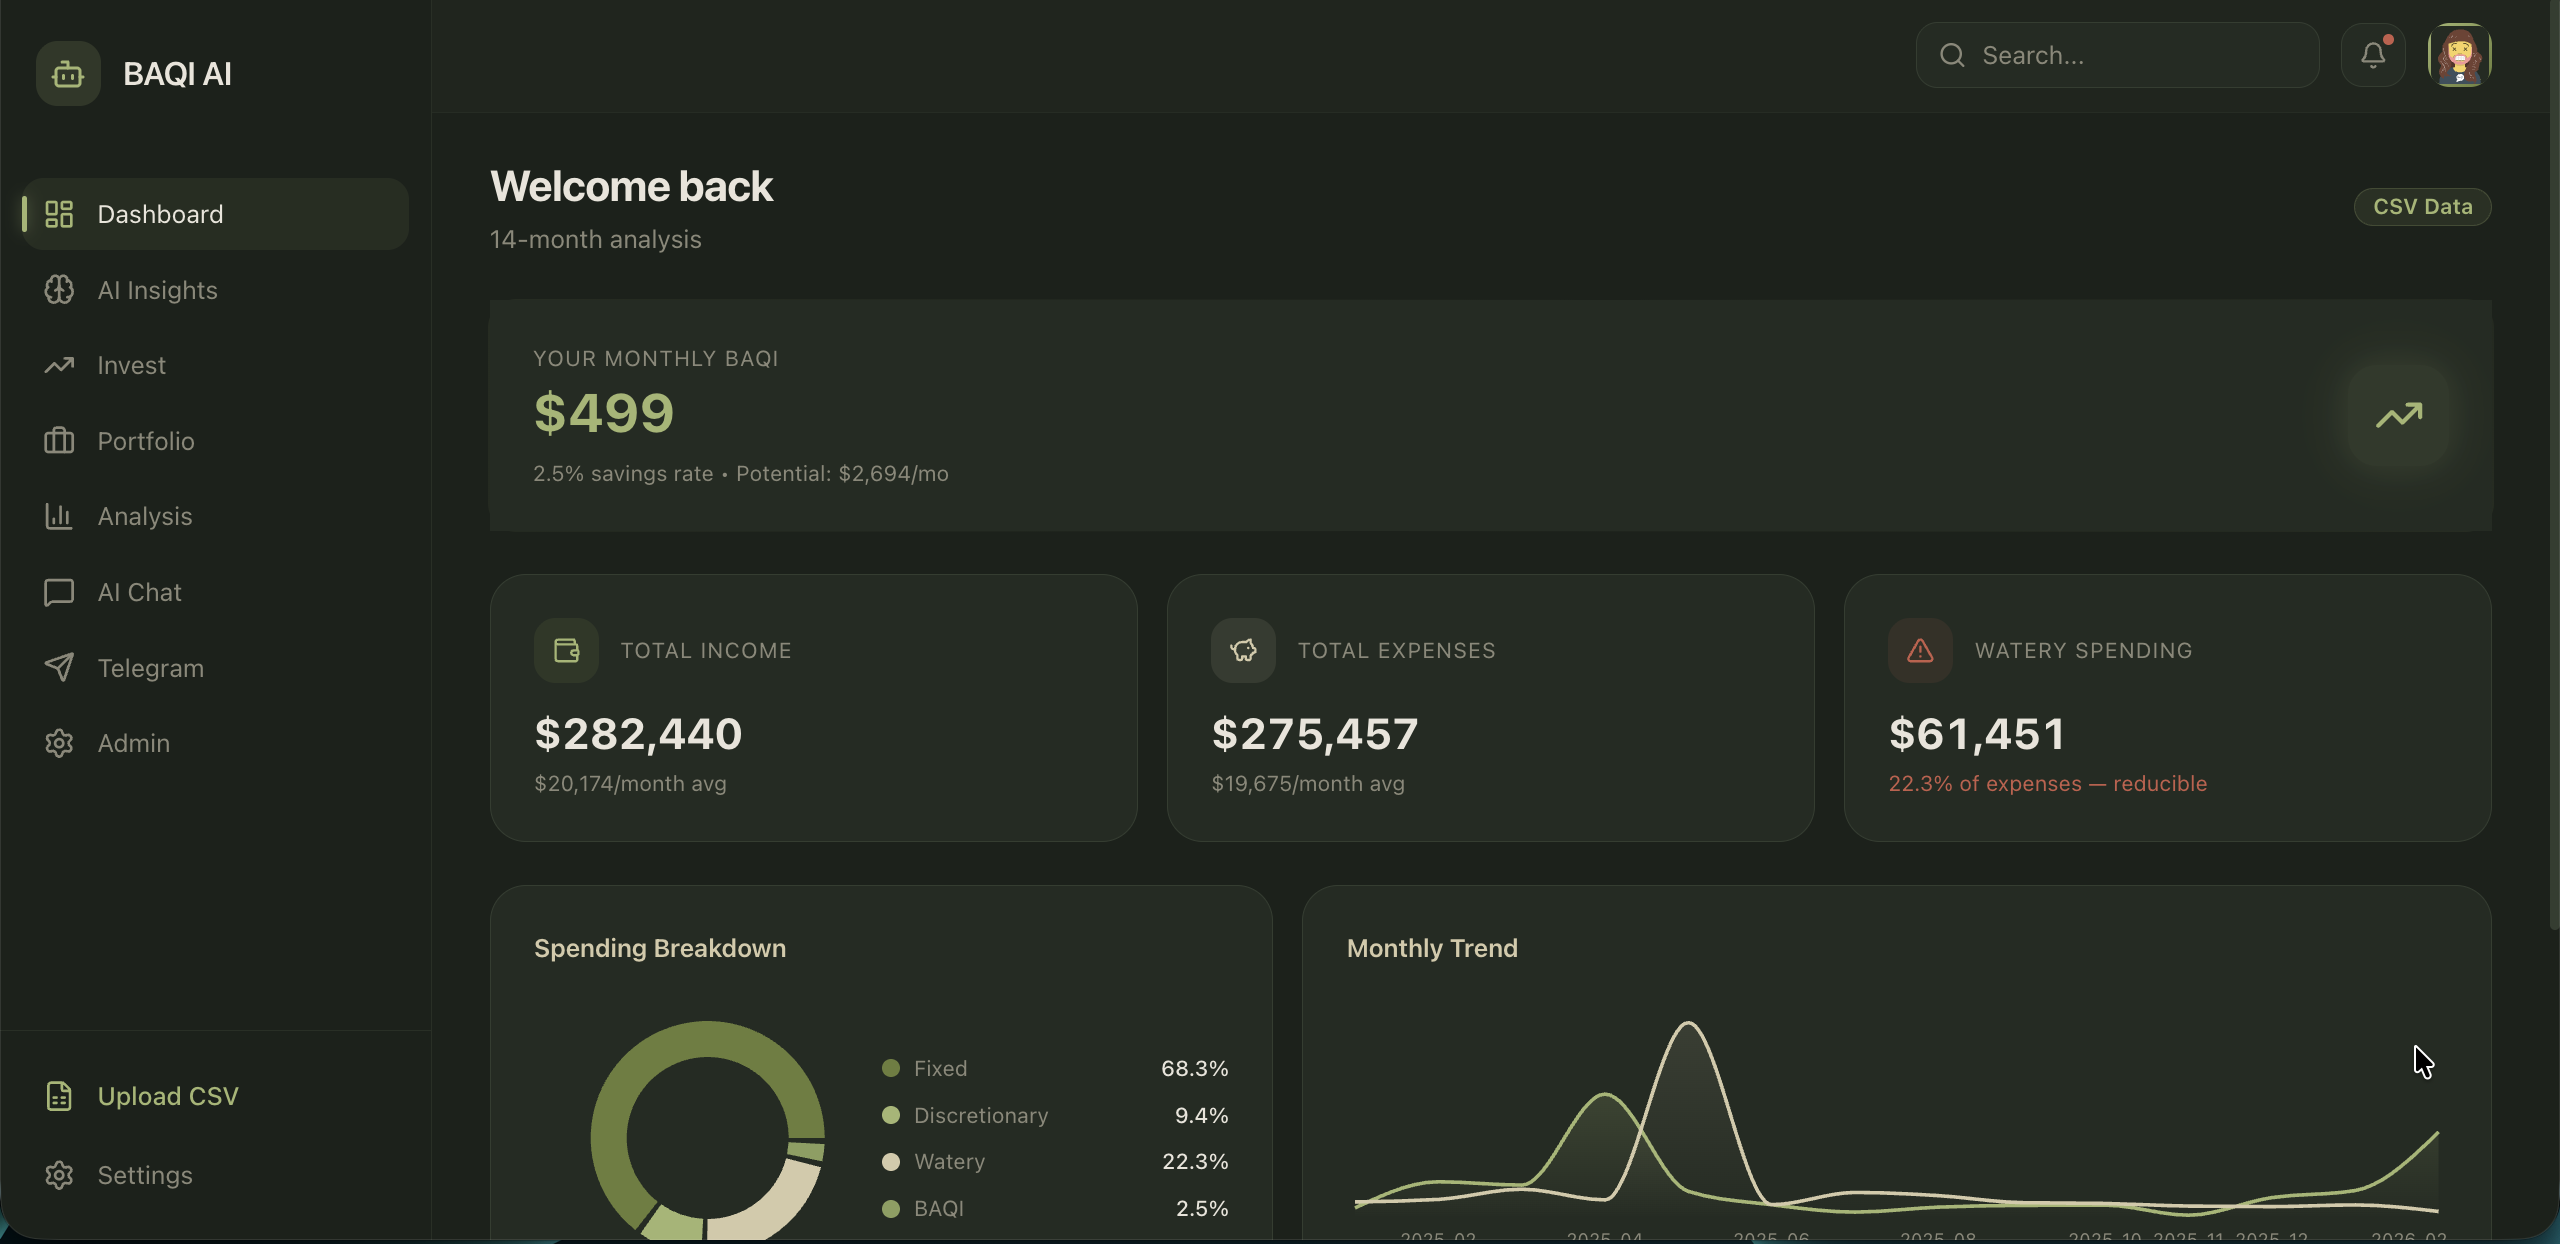Click the "22.3% of expenses — reducible" note
The height and width of the screenshot is (1244, 2560).
[x=2047, y=784]
